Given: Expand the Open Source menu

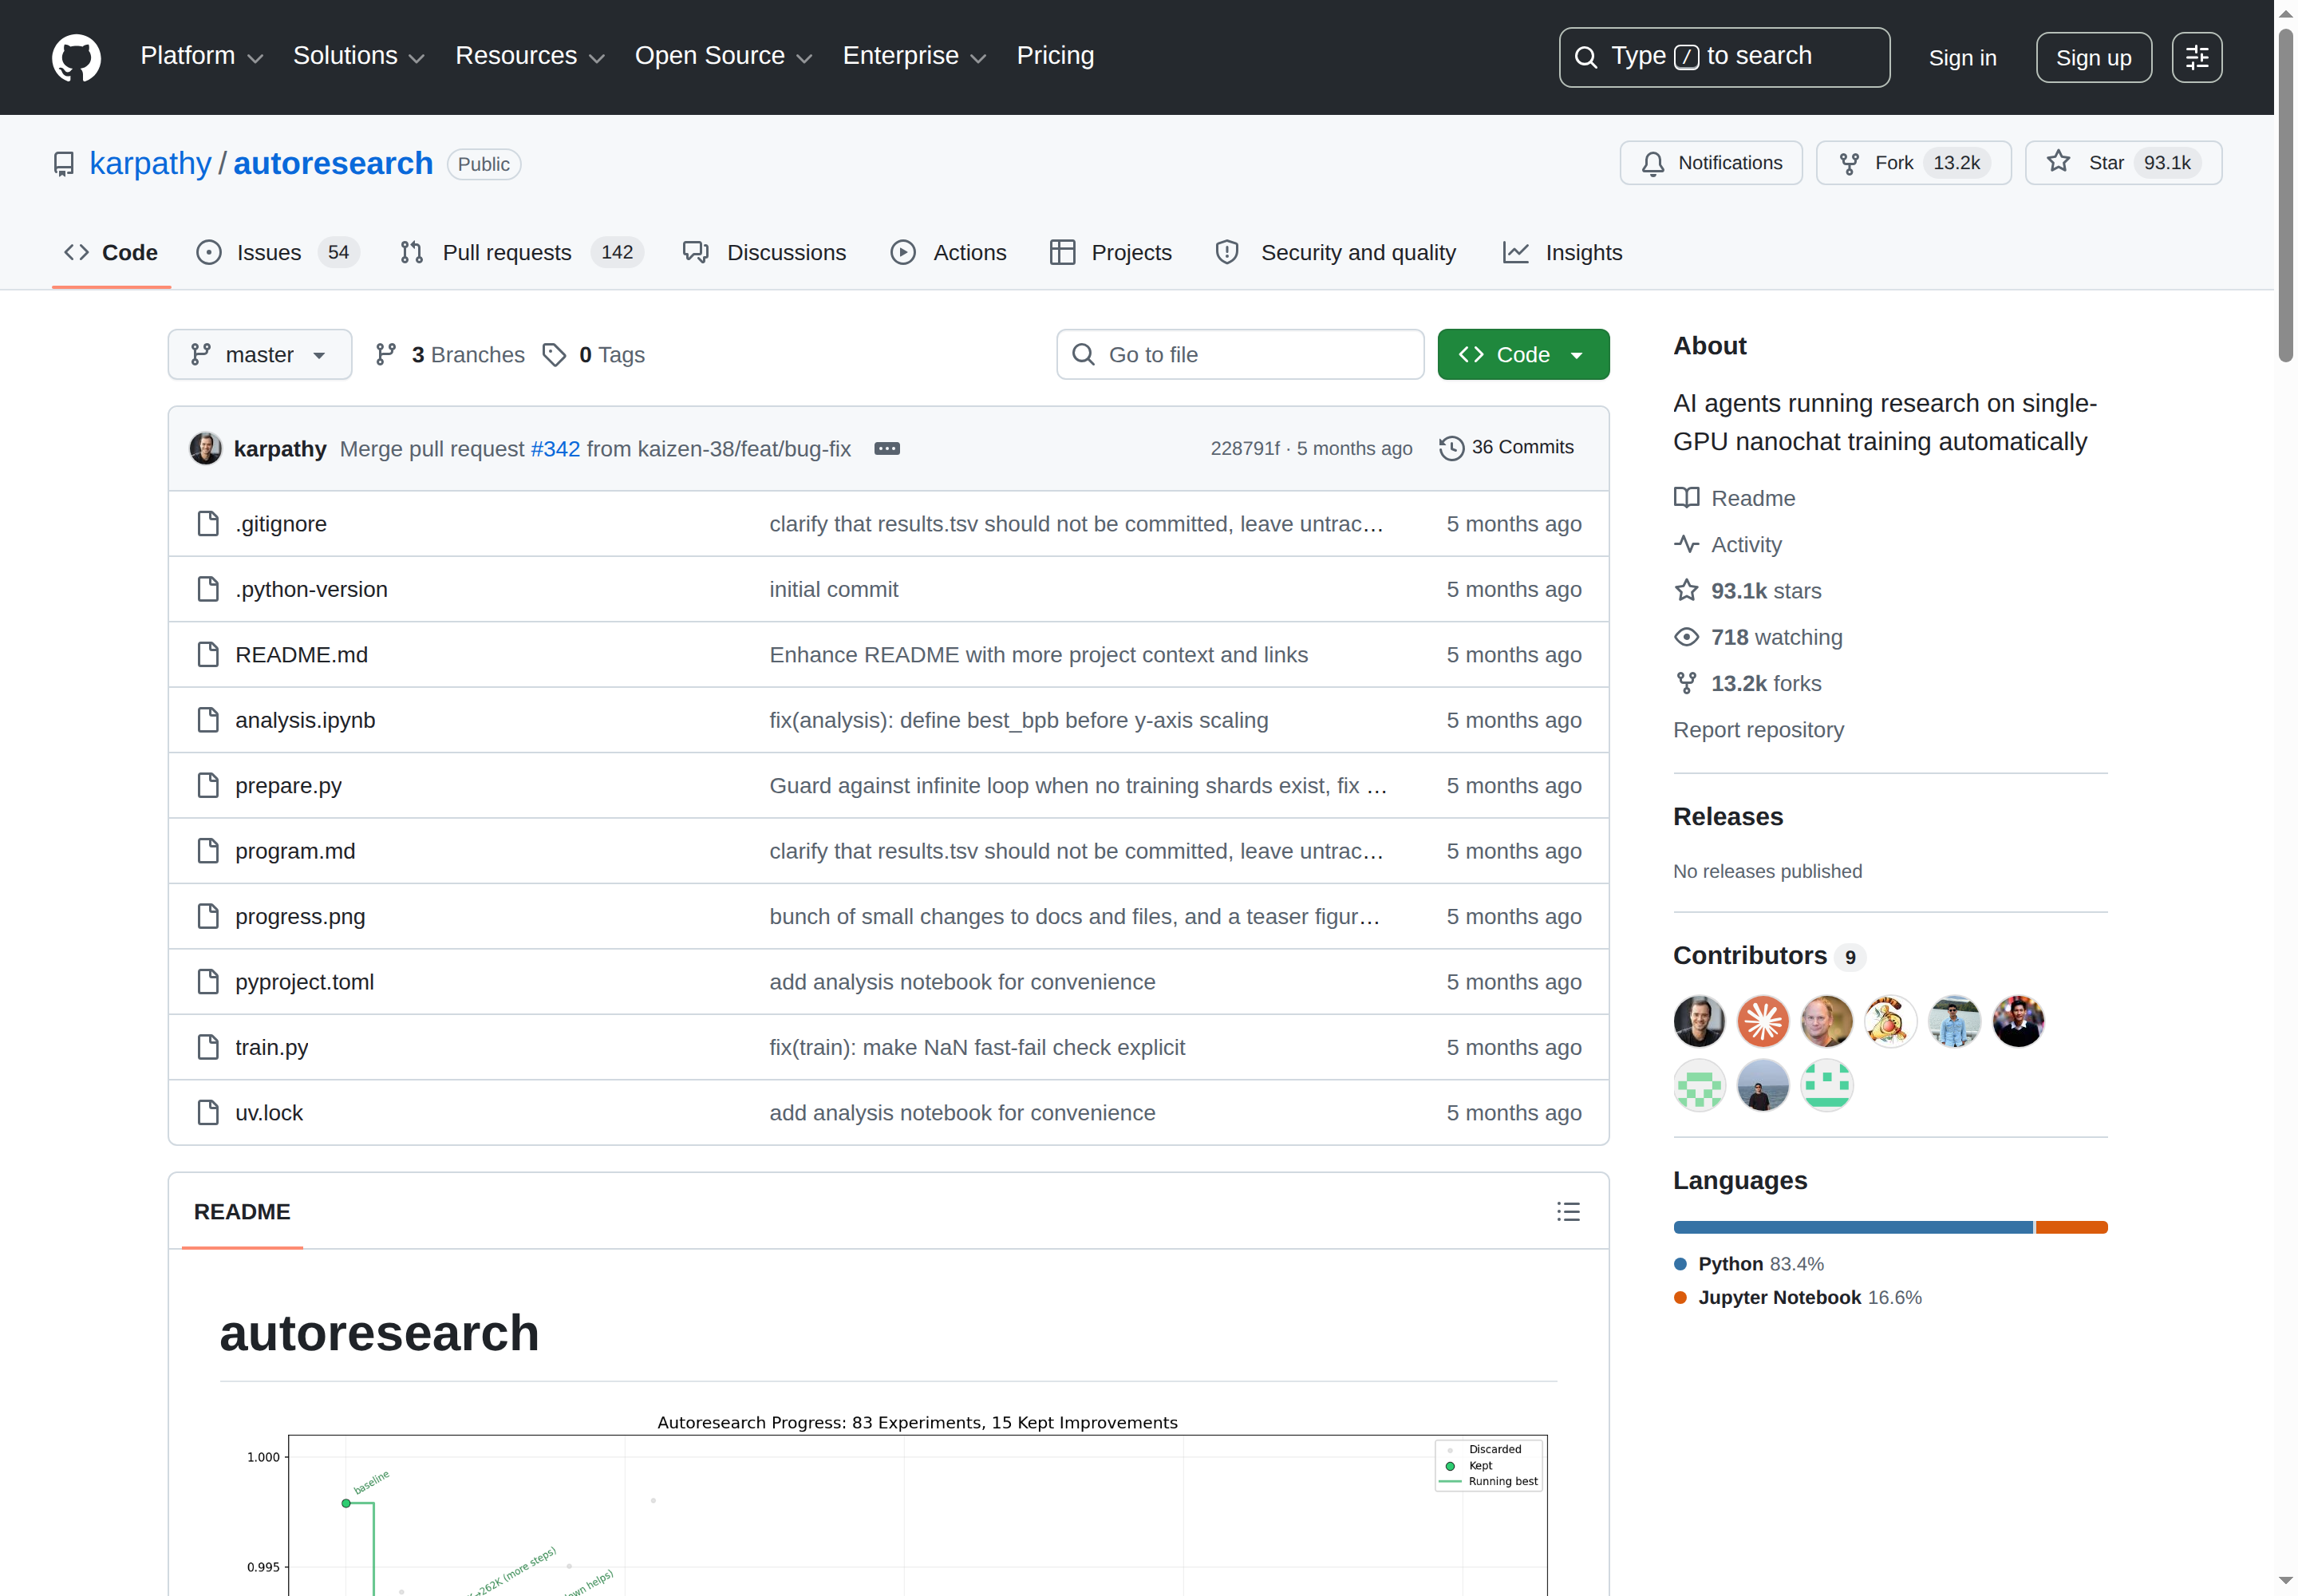Looking at the screenshot, I should [724, 56].
